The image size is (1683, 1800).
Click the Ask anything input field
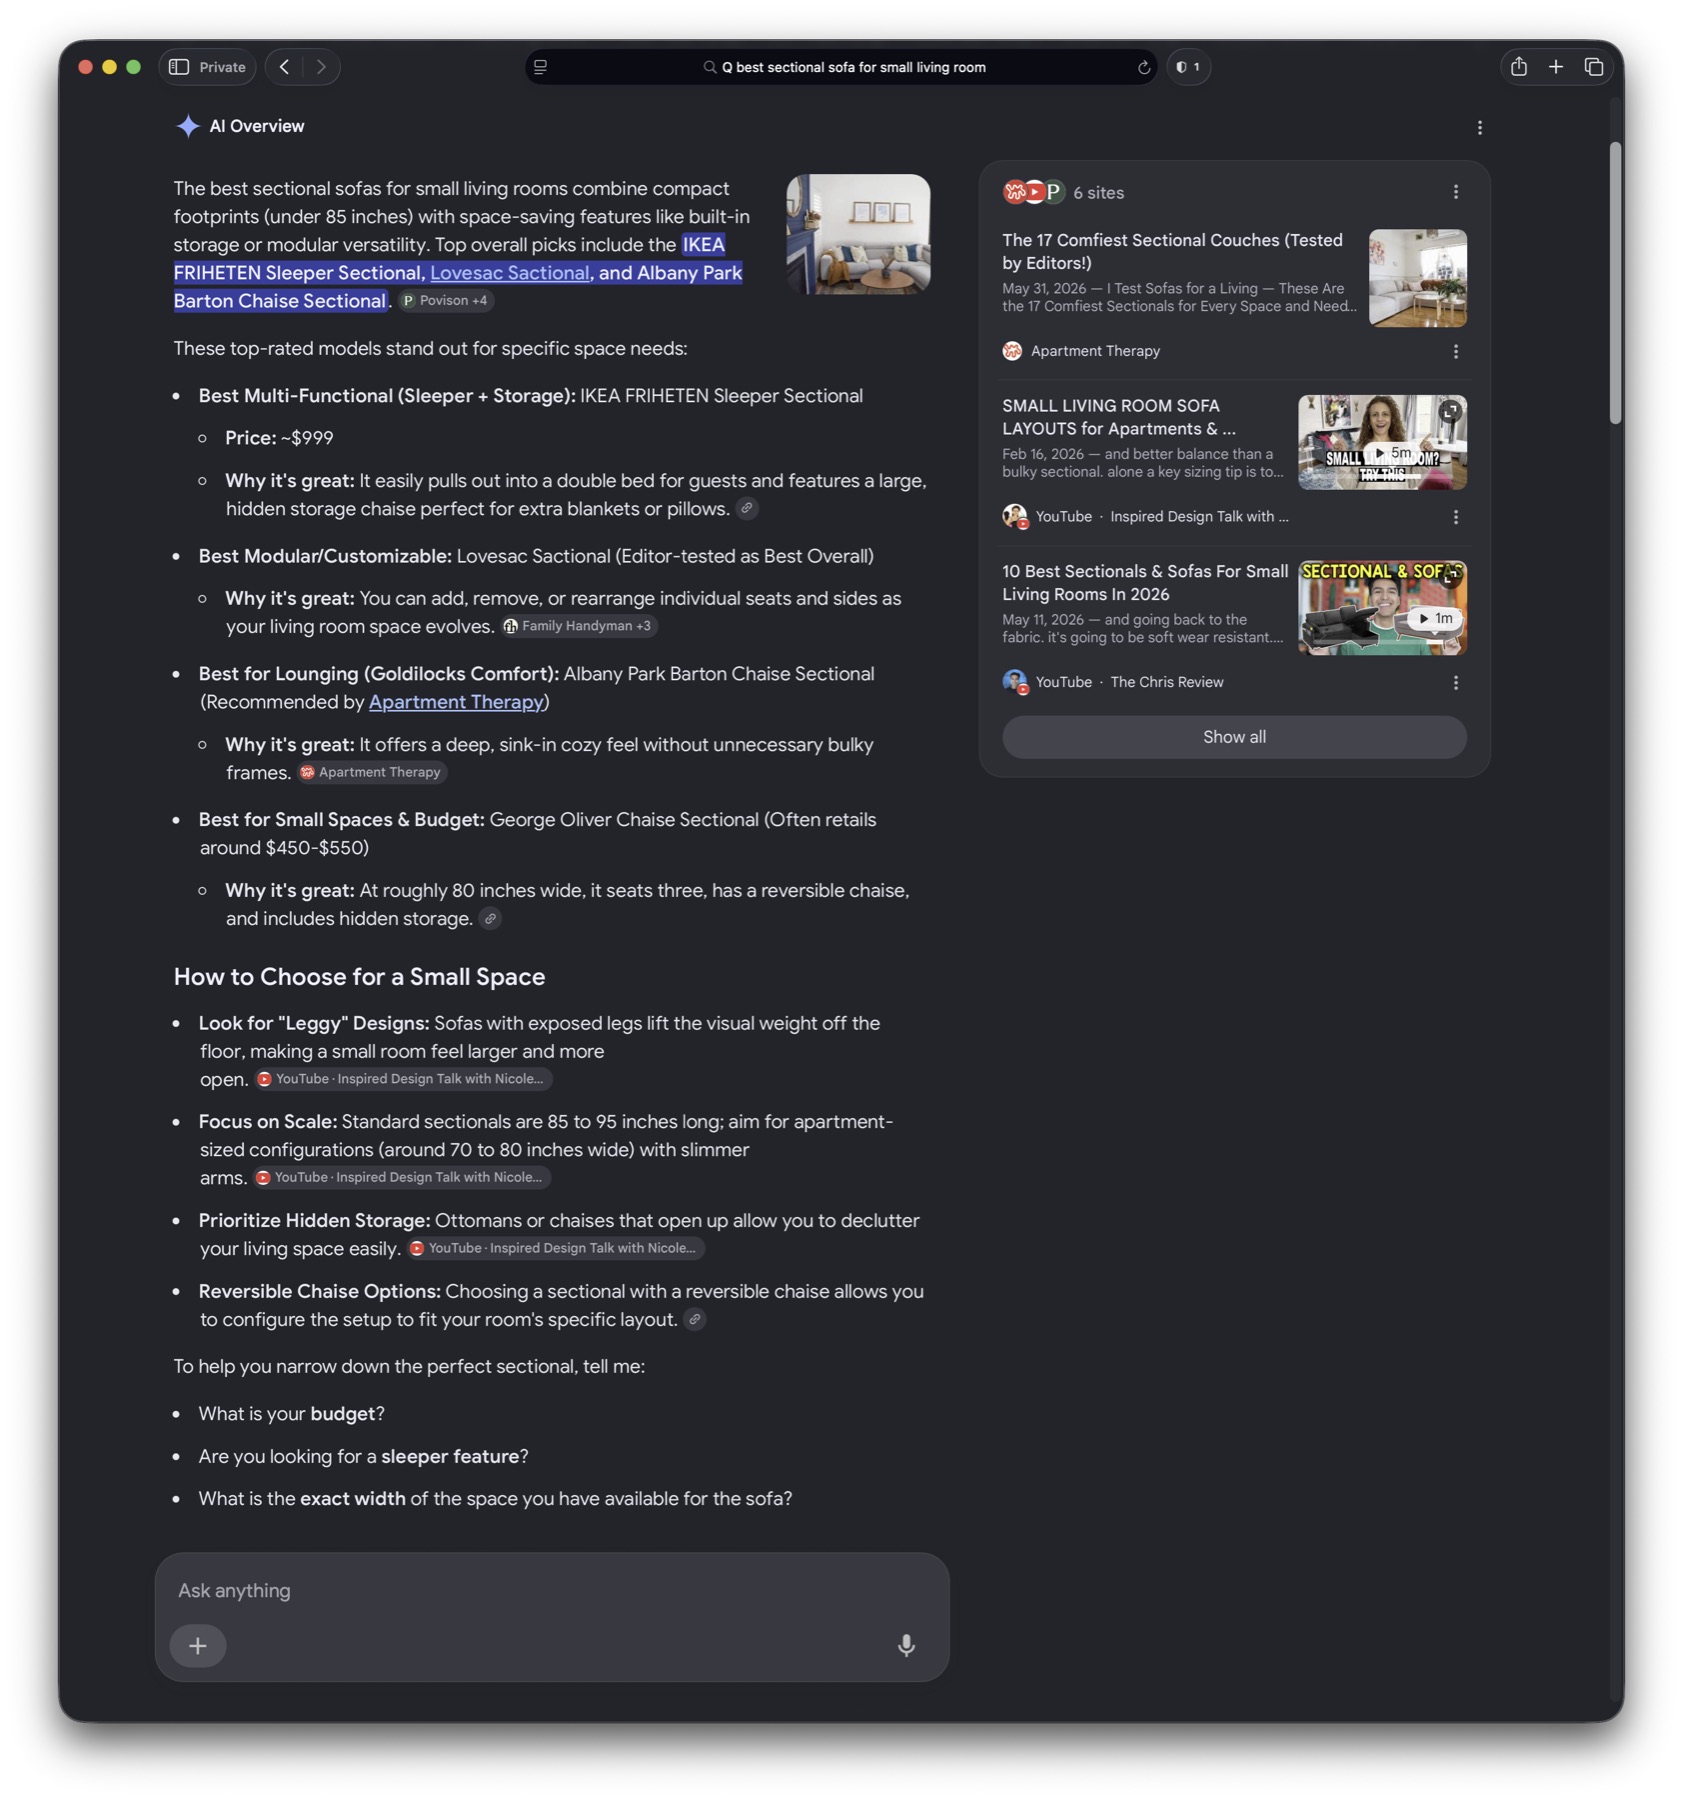tap(552, 1590)
